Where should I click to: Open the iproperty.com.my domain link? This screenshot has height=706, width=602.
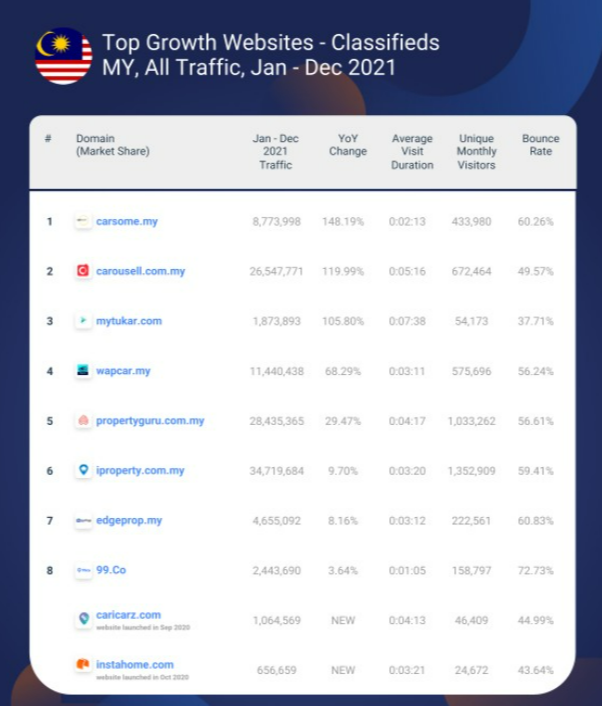pyautogui.click(x=140, y=471)
